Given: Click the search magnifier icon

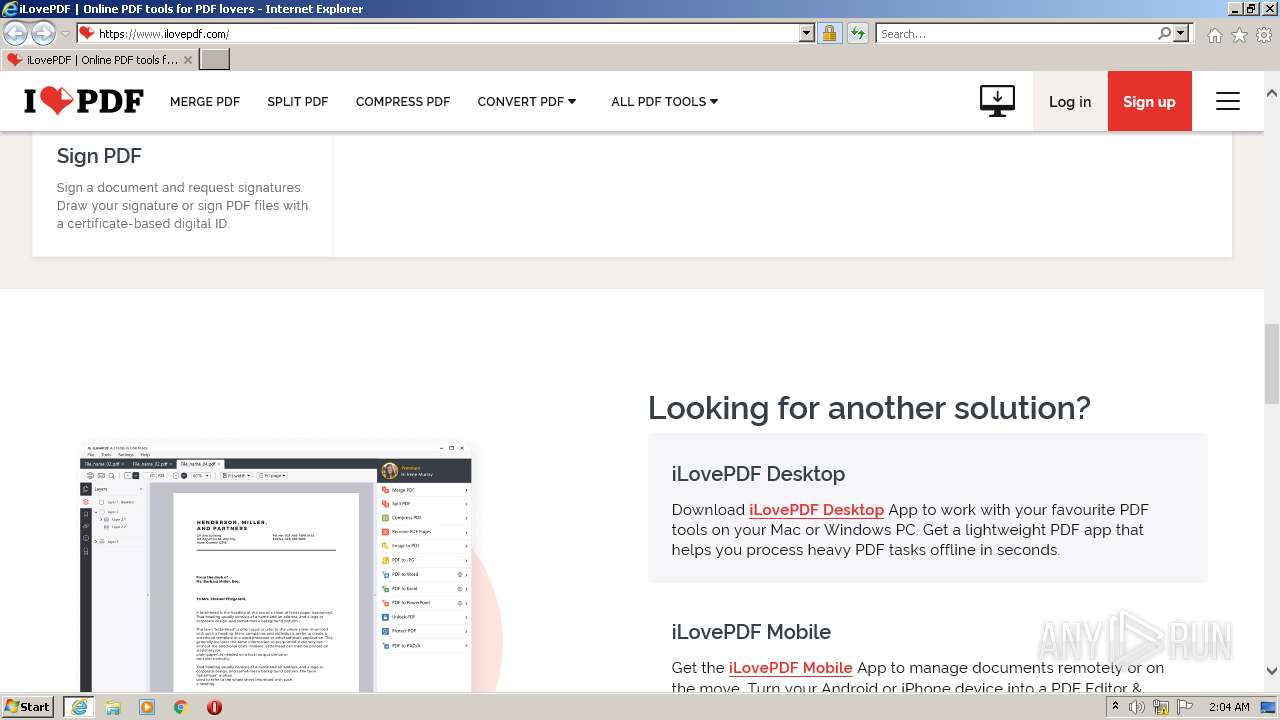Looking at the screenshot, I should click(x=1164, y=33).
